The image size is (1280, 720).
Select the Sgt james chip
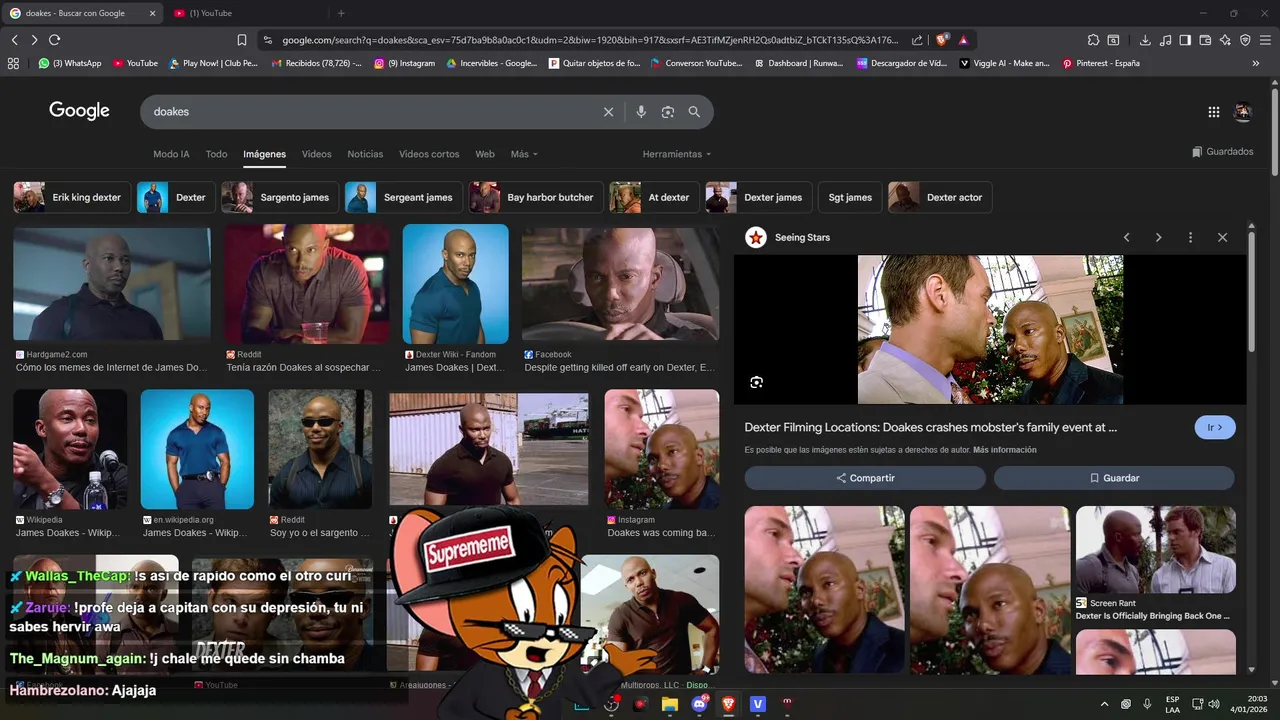point(850,197)
